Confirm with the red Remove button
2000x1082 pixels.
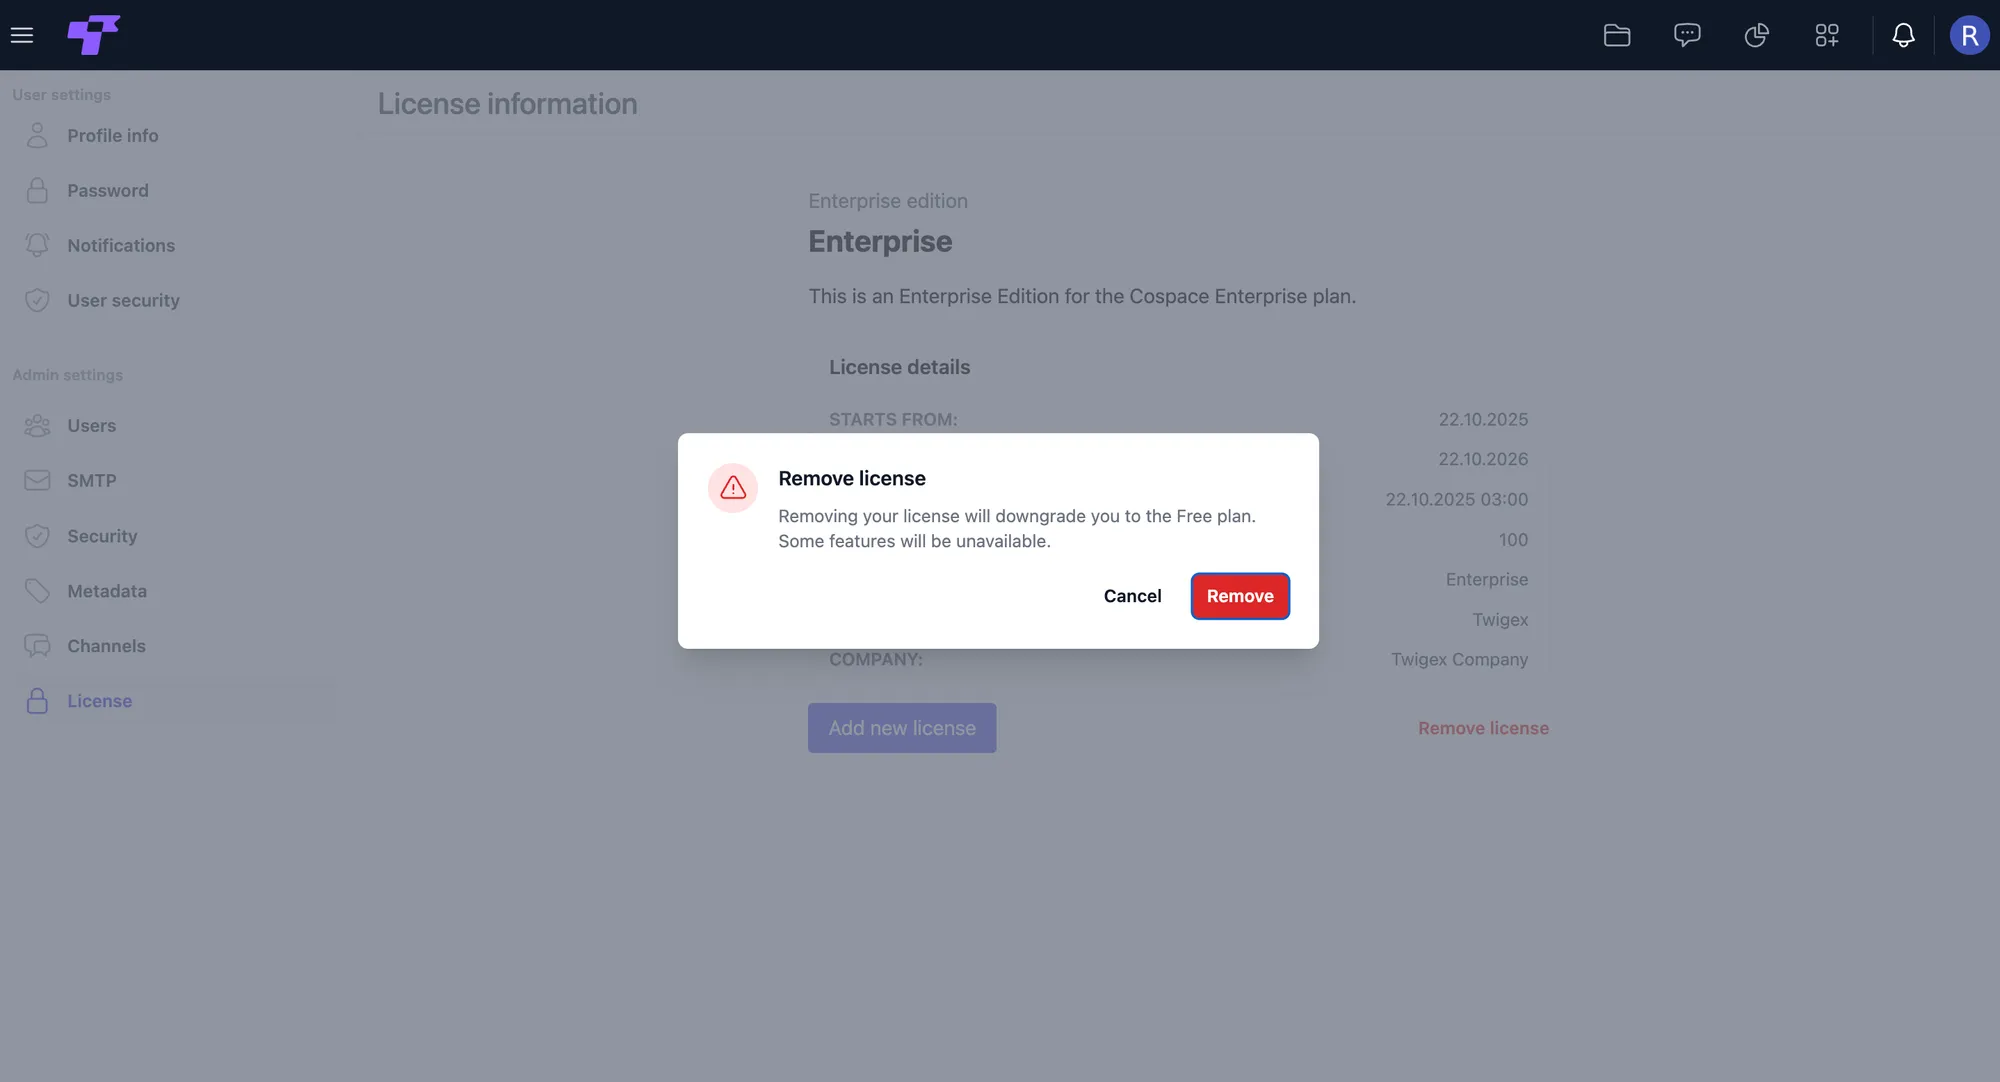point(1240,596)
